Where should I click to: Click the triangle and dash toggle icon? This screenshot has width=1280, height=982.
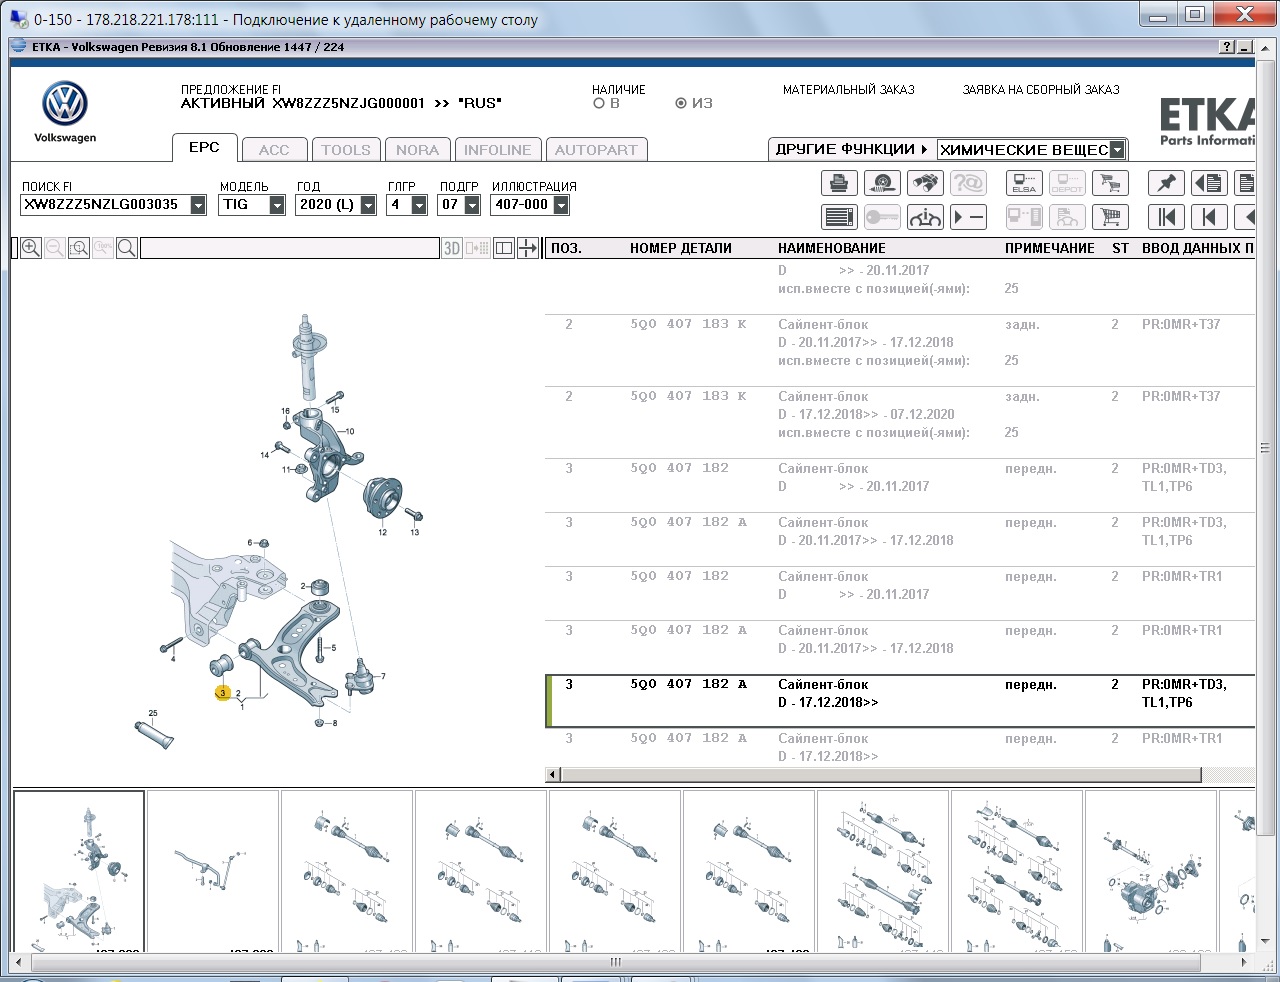point(968,217)
